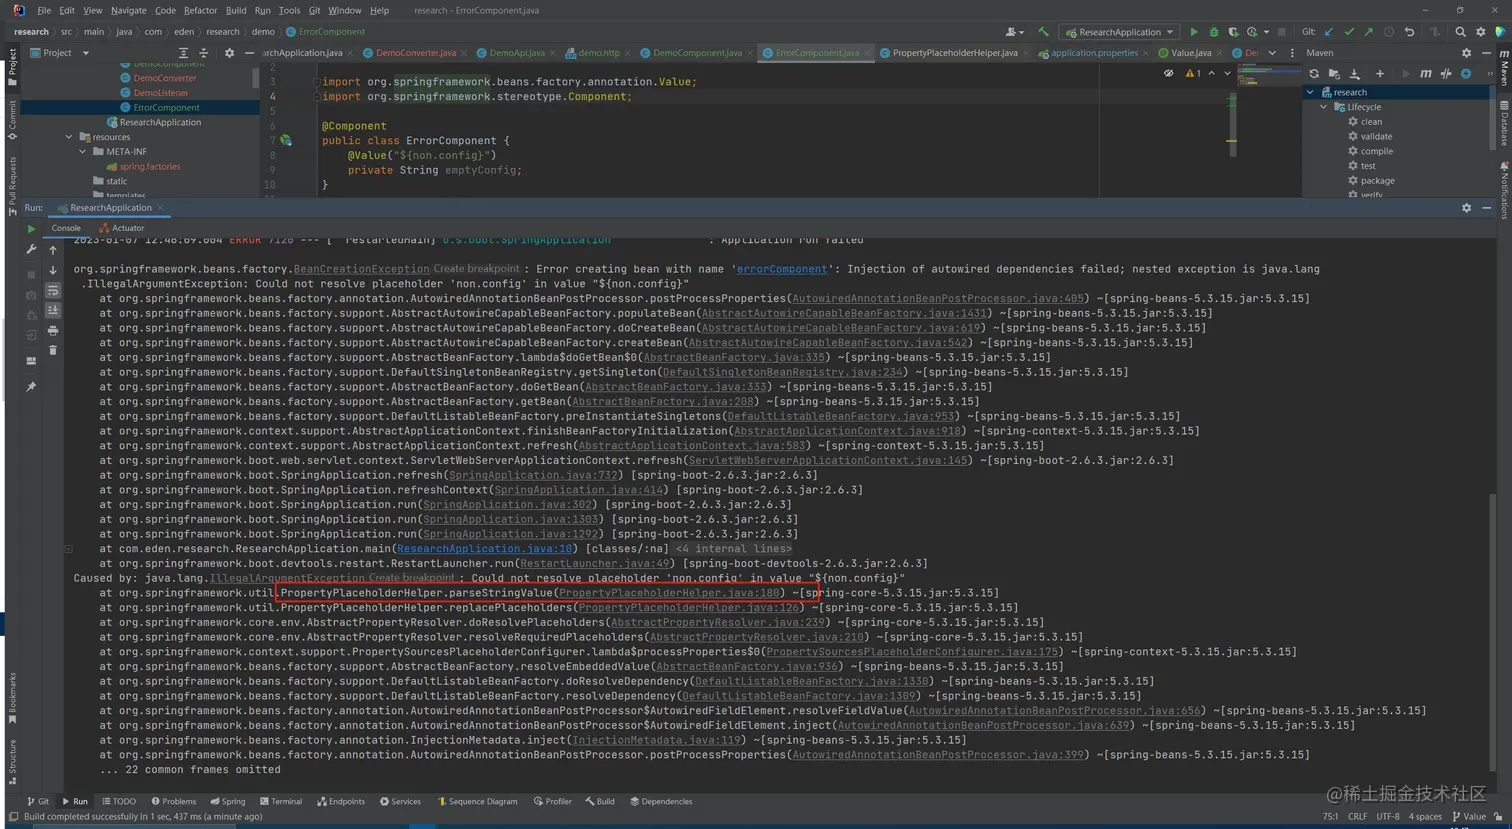Print console output with printer icon

coord(53,330)
